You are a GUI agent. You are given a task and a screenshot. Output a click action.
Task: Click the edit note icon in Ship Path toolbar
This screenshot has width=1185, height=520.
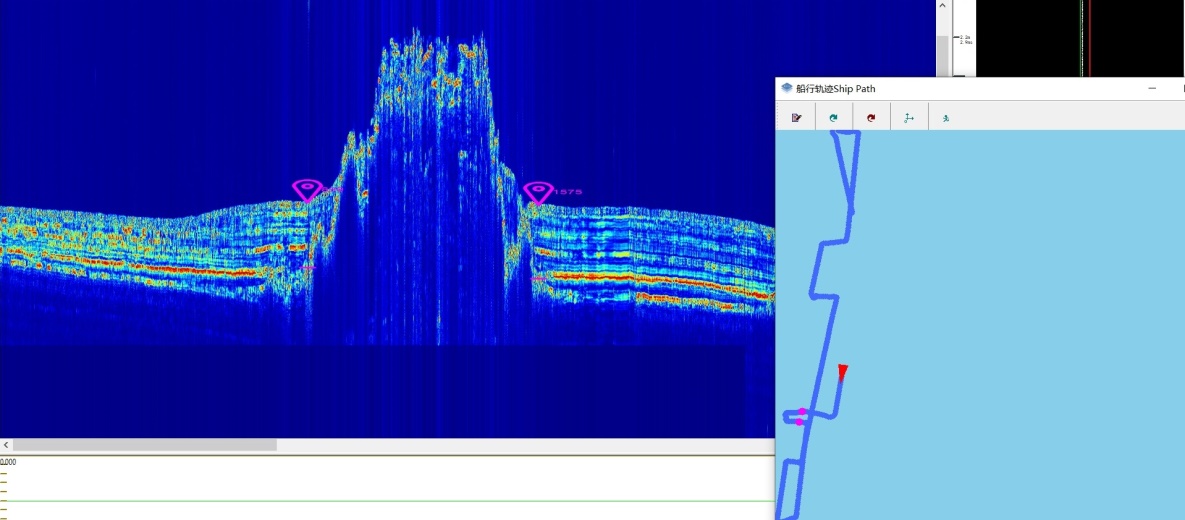pyautogui.click(x=796, y=118)
